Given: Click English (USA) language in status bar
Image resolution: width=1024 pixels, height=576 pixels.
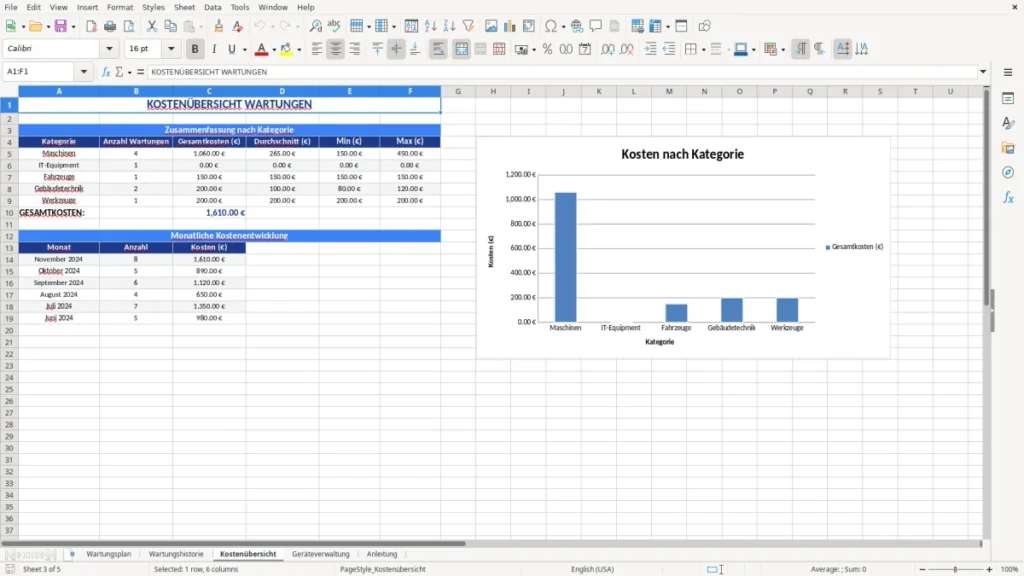Looking at the screenshot, I should (592, 569).
